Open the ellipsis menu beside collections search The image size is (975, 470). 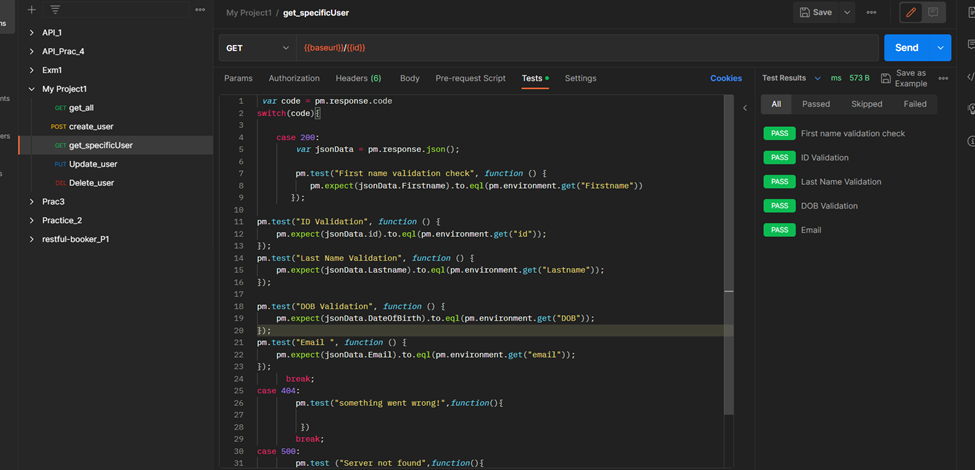pos(200,9)
